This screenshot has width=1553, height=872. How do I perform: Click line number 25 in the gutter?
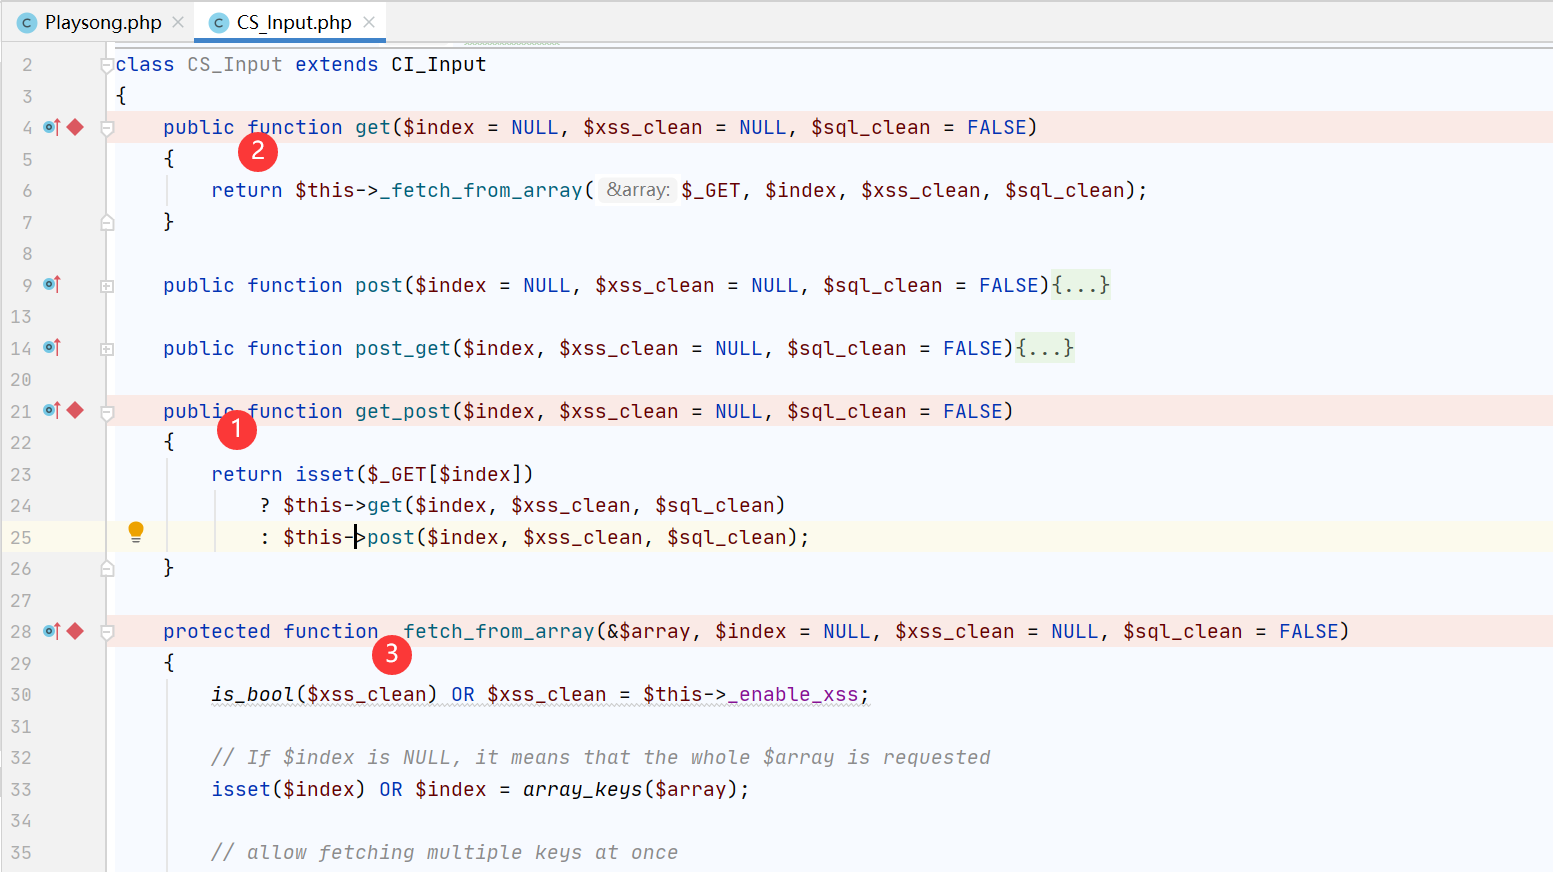pos(21,537)
